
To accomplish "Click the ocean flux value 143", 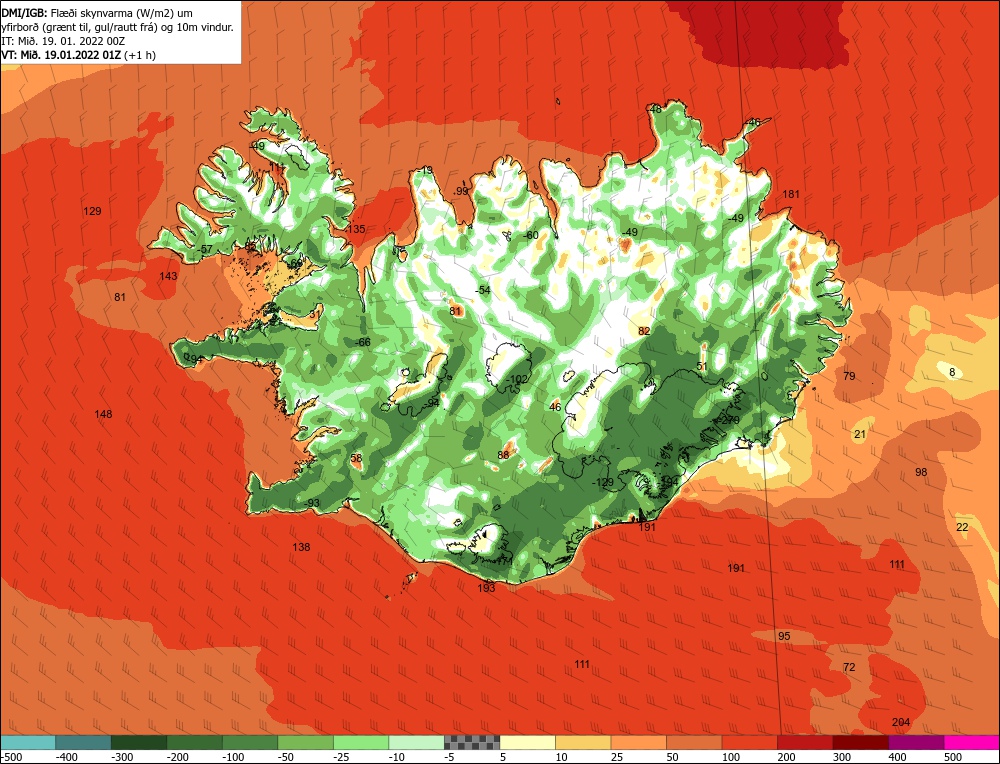I will (168, 276).
